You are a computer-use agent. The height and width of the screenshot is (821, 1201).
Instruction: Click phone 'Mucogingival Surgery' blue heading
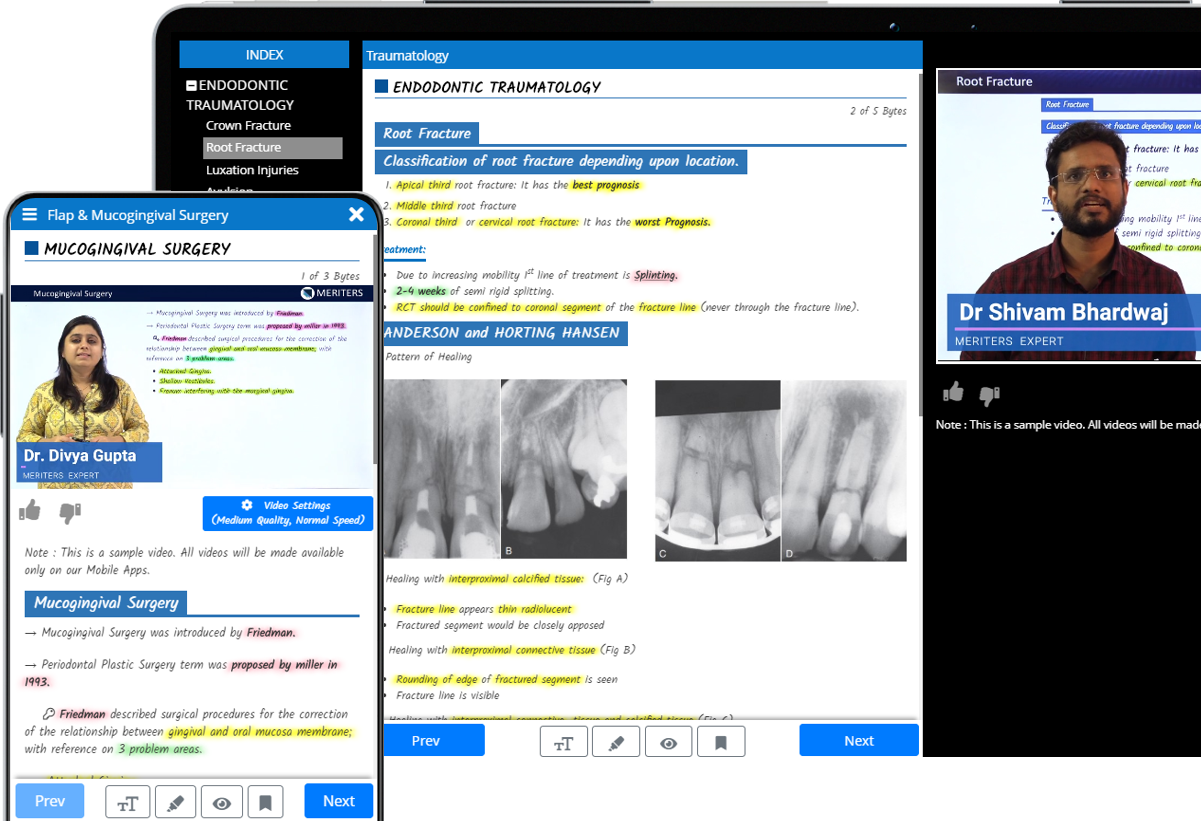click(x=106, y=603)
